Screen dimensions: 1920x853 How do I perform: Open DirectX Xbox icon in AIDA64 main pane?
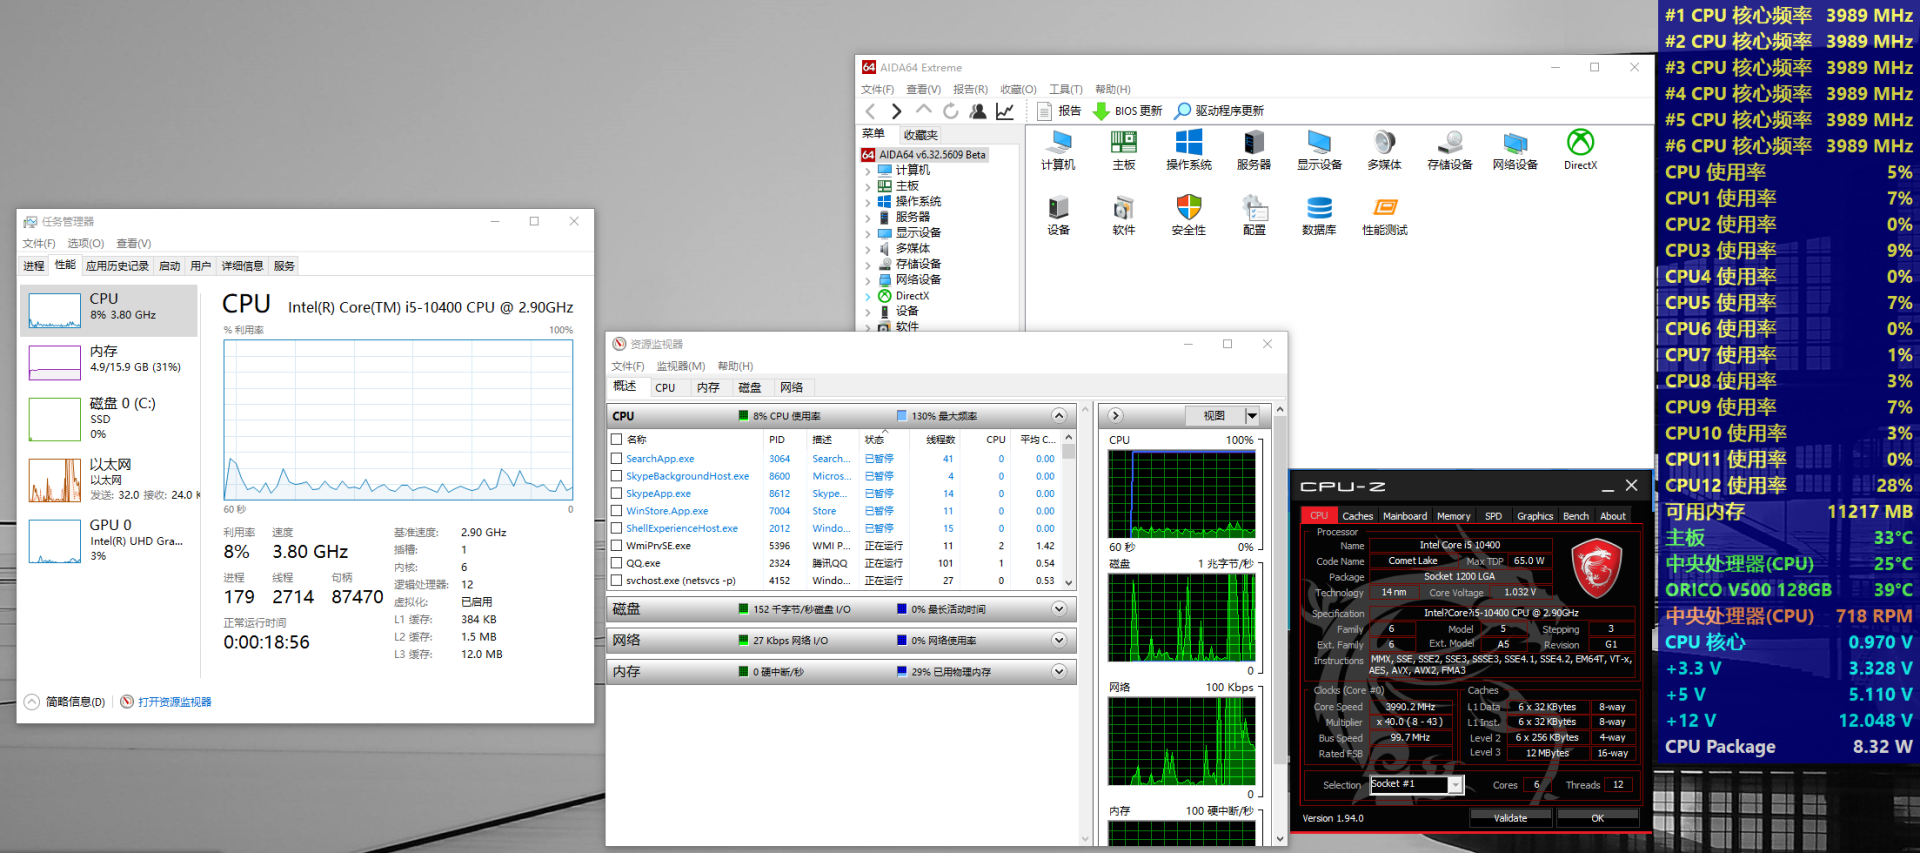(x=1580, y=150)
